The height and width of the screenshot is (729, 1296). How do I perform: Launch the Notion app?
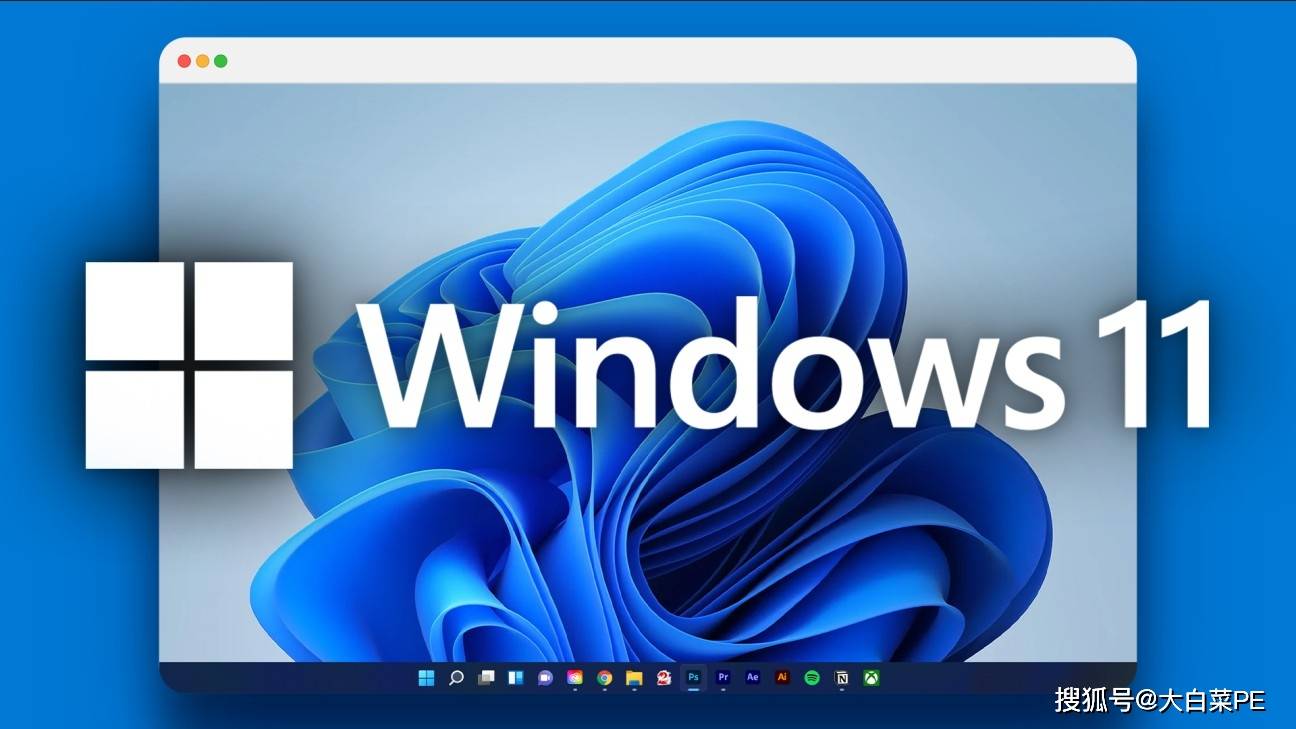tap(843, 678)
